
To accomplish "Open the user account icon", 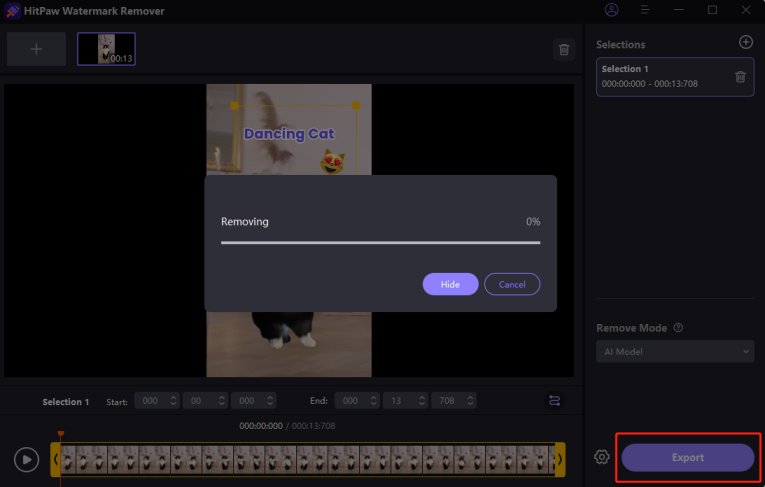I will (612, 10).
